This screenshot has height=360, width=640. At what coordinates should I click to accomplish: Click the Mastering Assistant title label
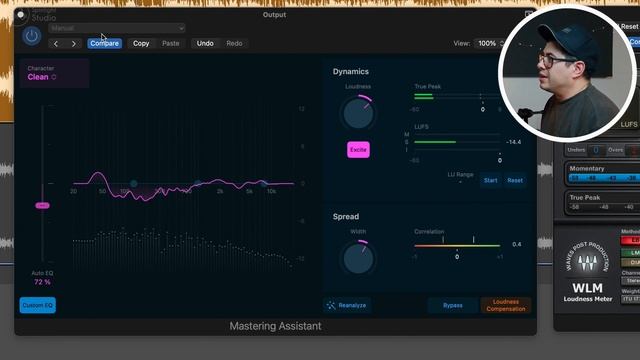point(276,326)
